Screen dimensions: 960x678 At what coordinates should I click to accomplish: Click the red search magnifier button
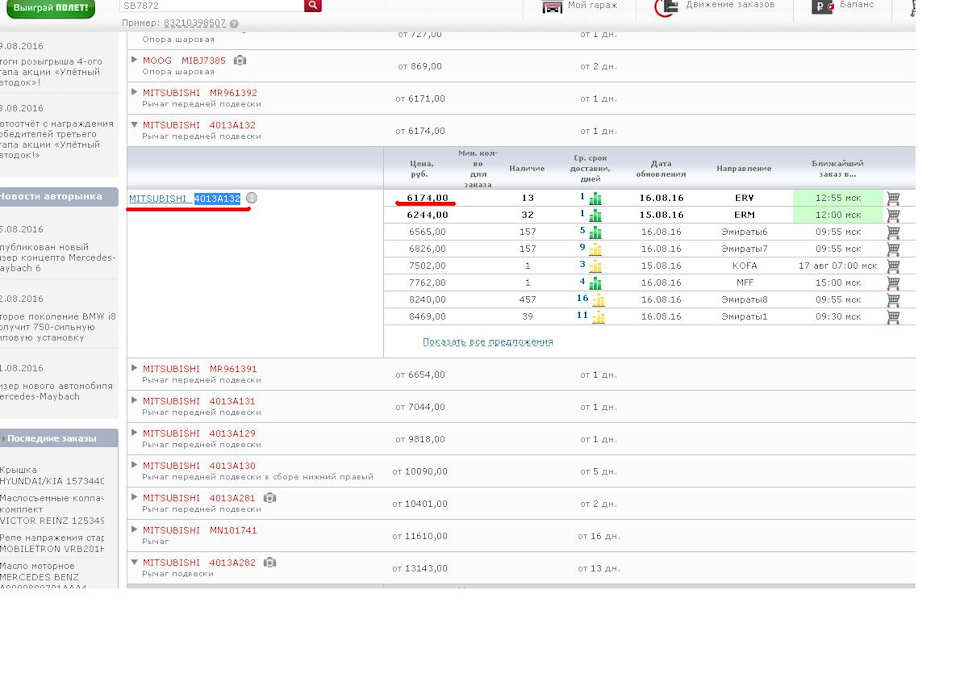[312, 5]
